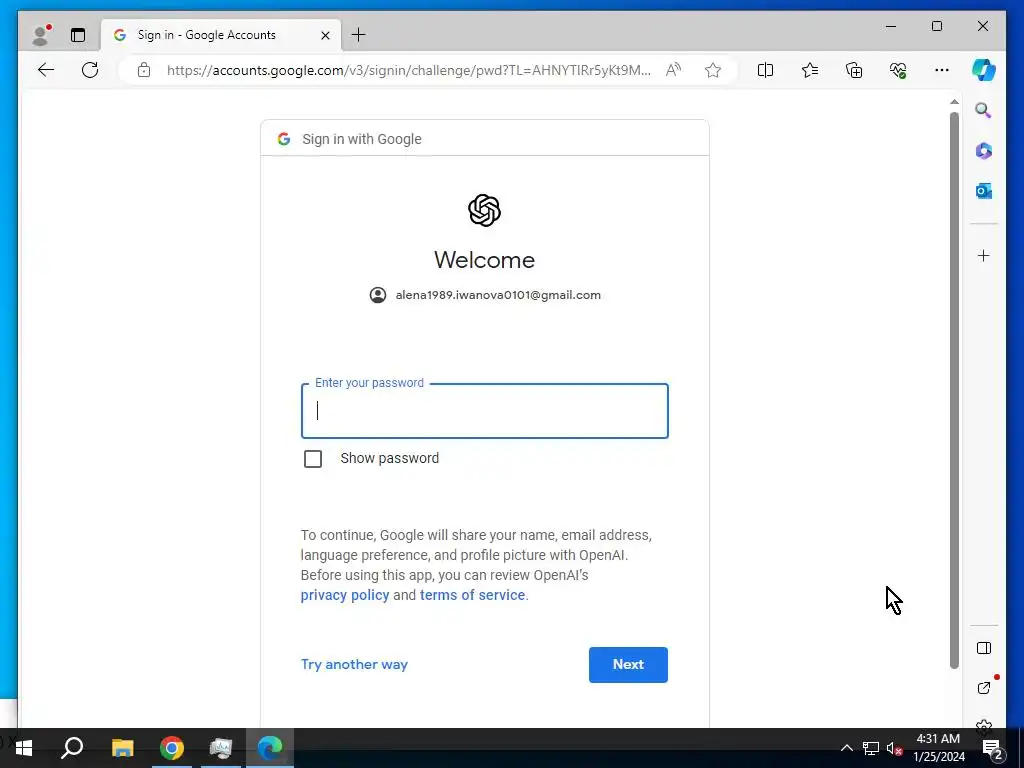Open Browser essentials heart icon
Image resolution: width=1024 pixels, height=768 pixels.
pyautogui.click(x=898, y=70)
